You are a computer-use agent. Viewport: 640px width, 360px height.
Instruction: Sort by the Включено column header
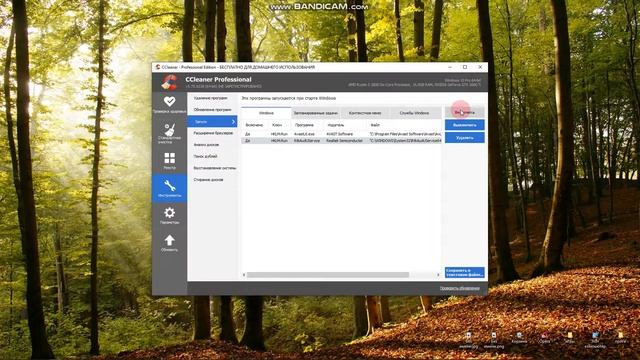click(x=254, y=125)
